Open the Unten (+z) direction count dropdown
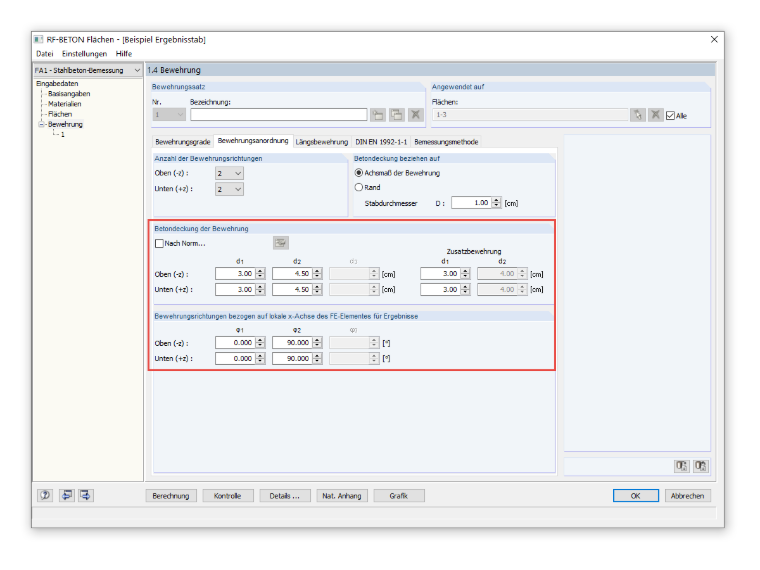This screenshot has height=570, width=760. (229, 189)
